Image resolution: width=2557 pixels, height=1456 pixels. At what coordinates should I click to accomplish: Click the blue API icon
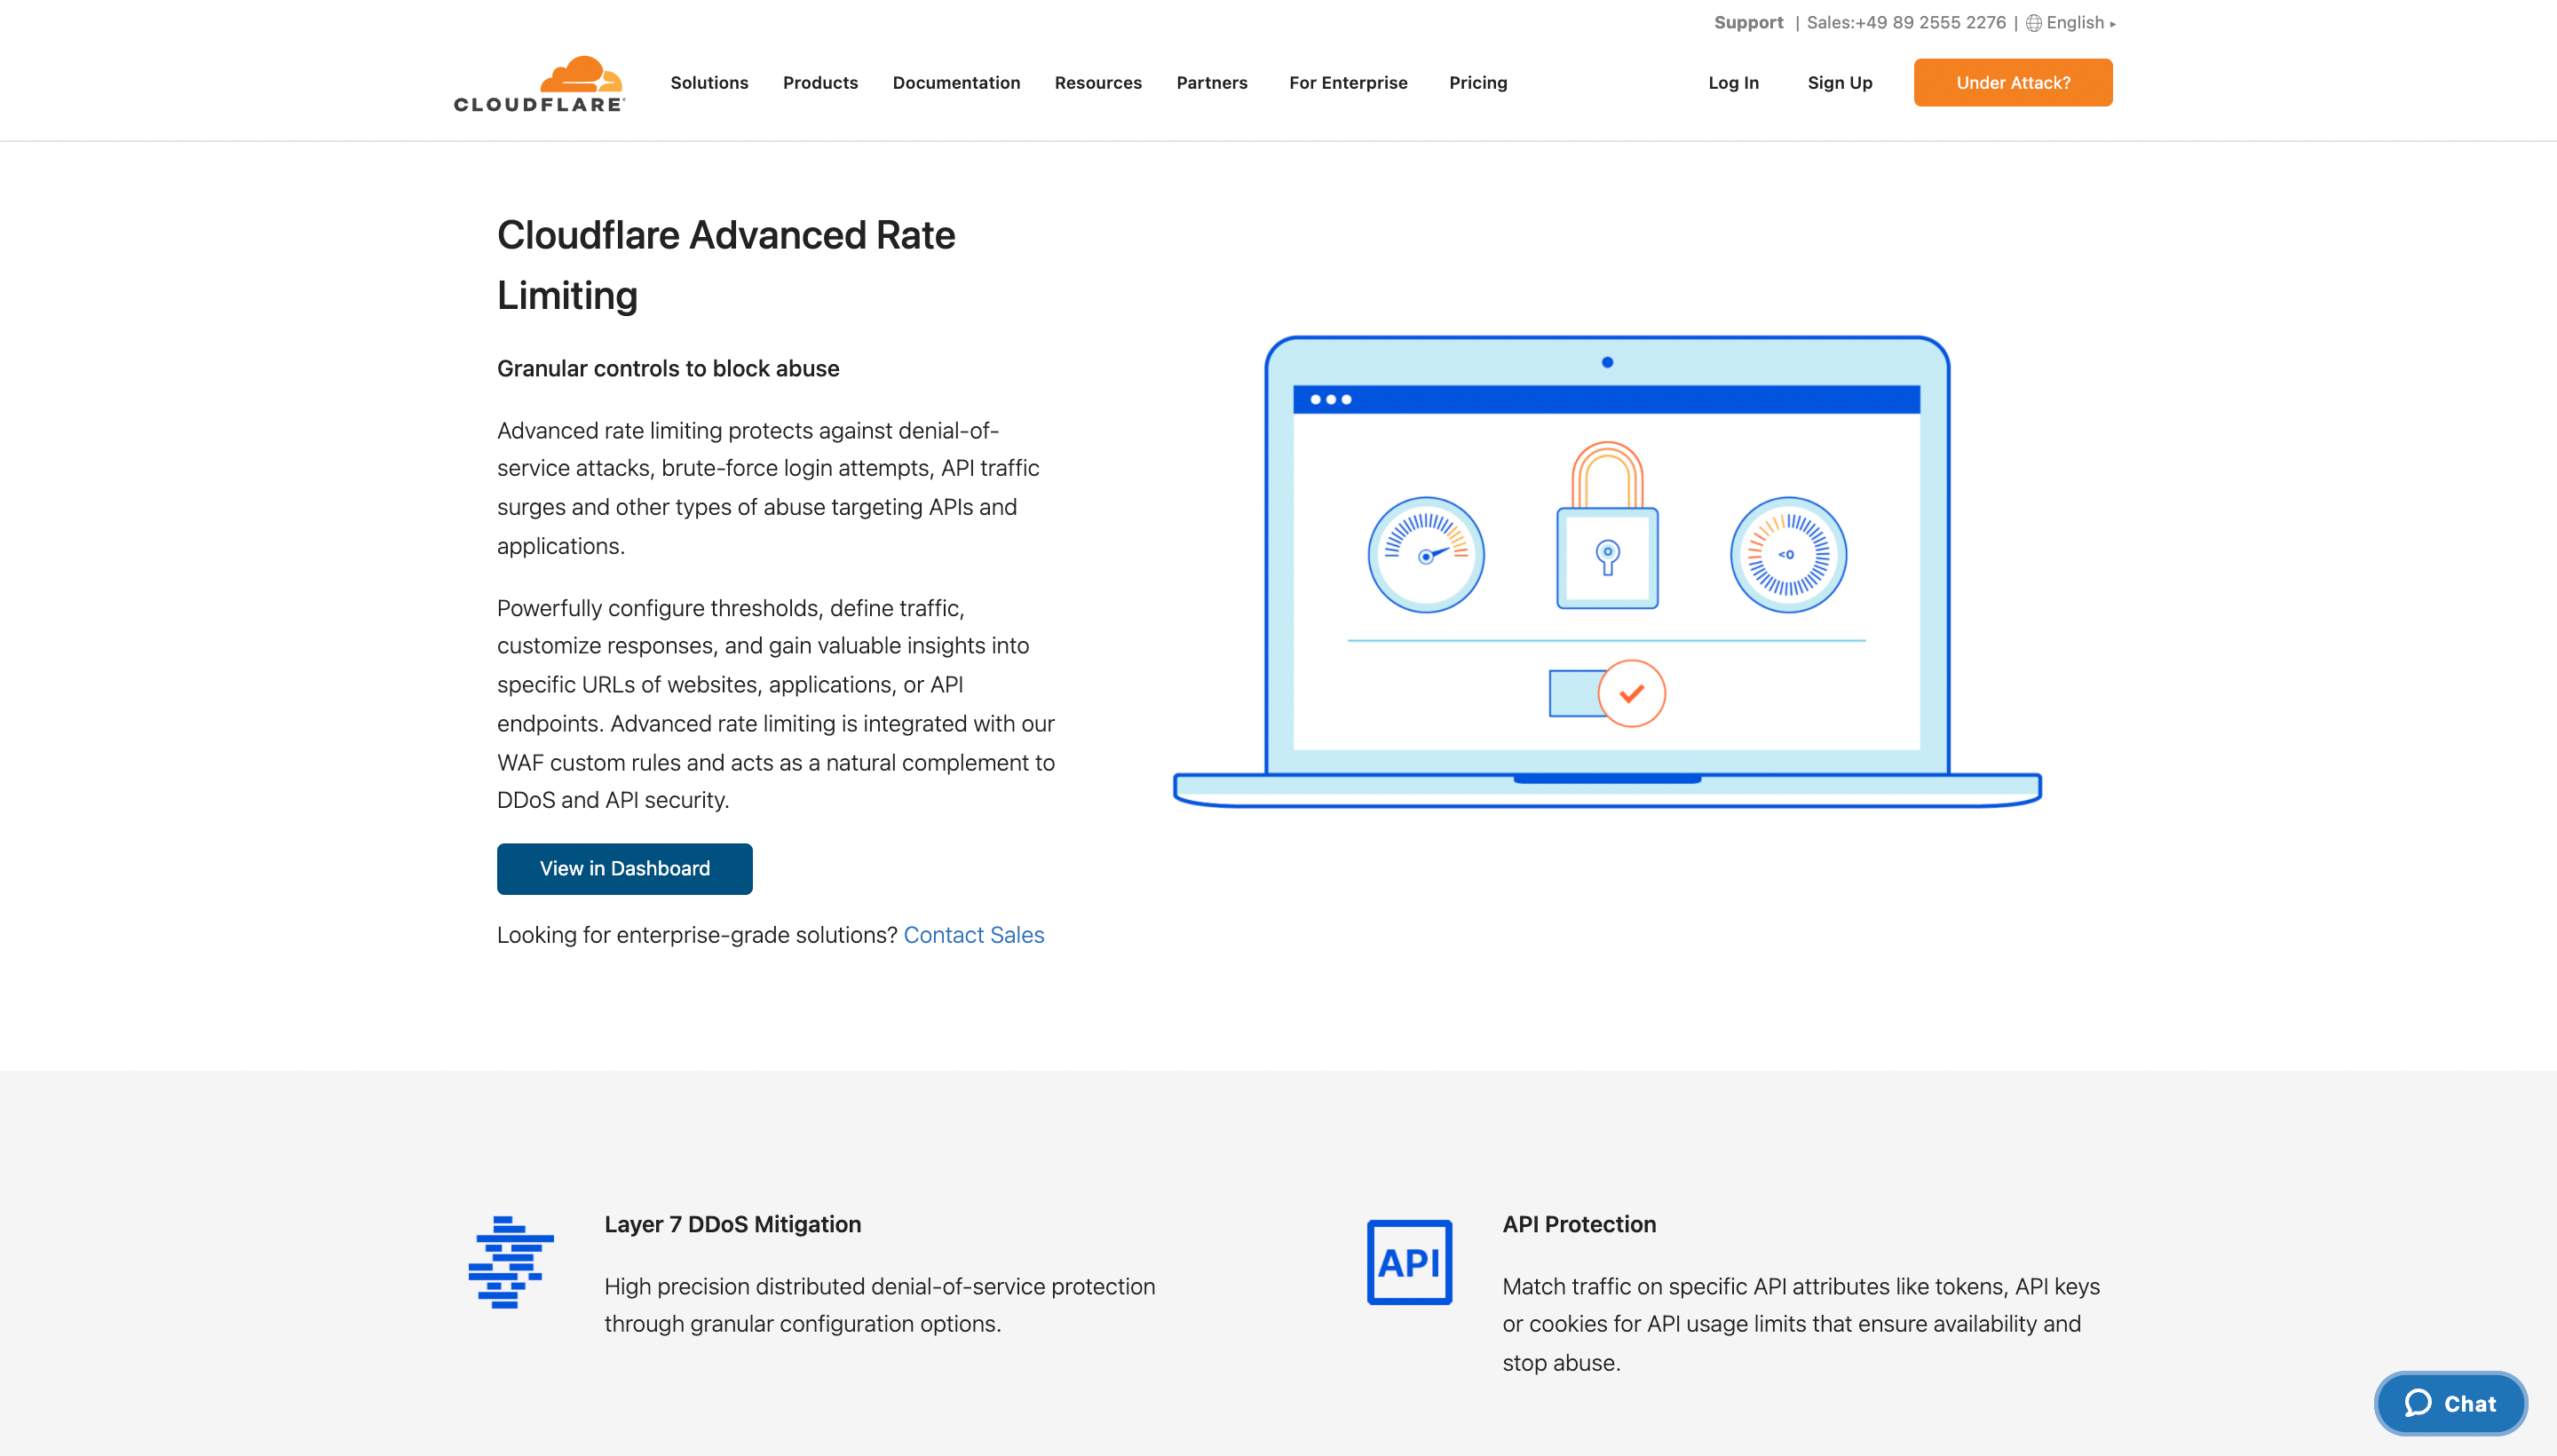click(x=1408, y=1262)
